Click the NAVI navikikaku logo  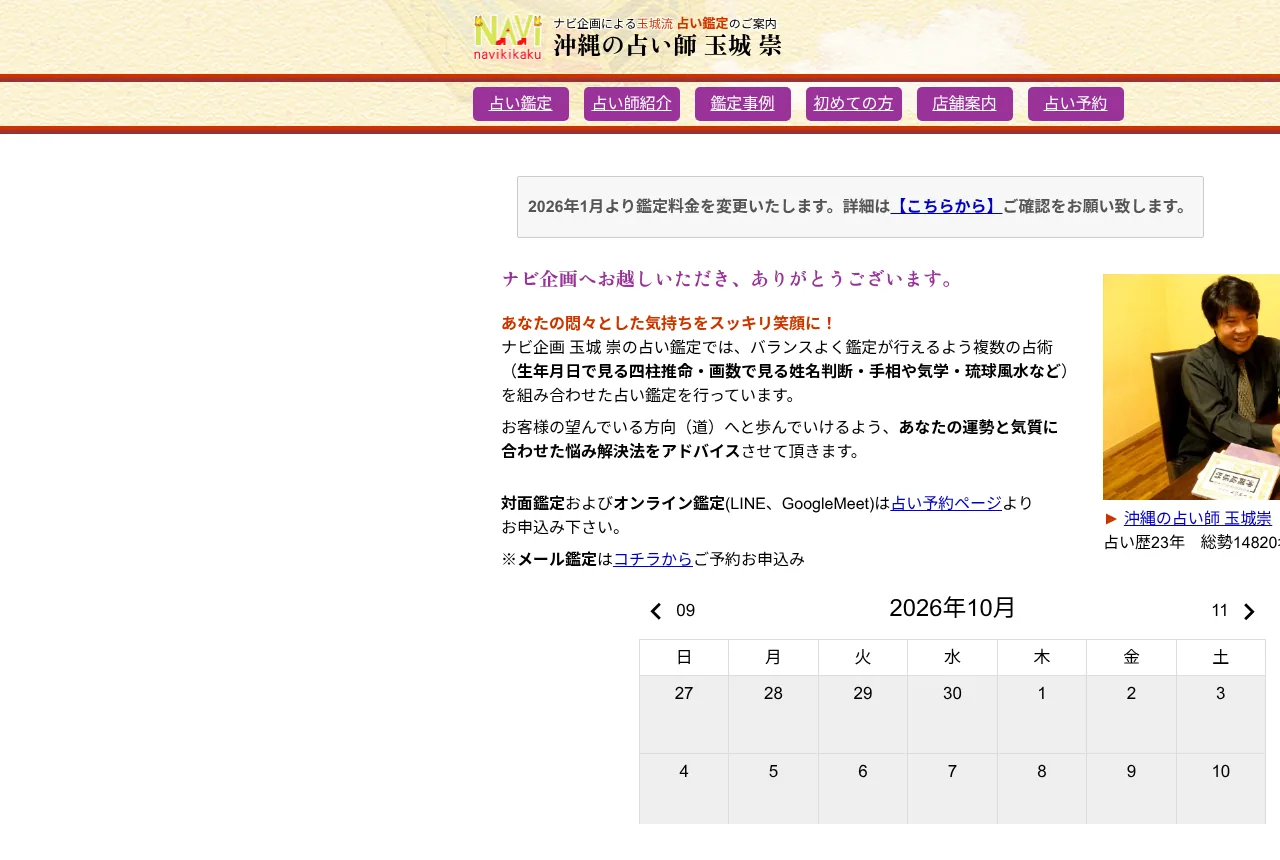508,38
